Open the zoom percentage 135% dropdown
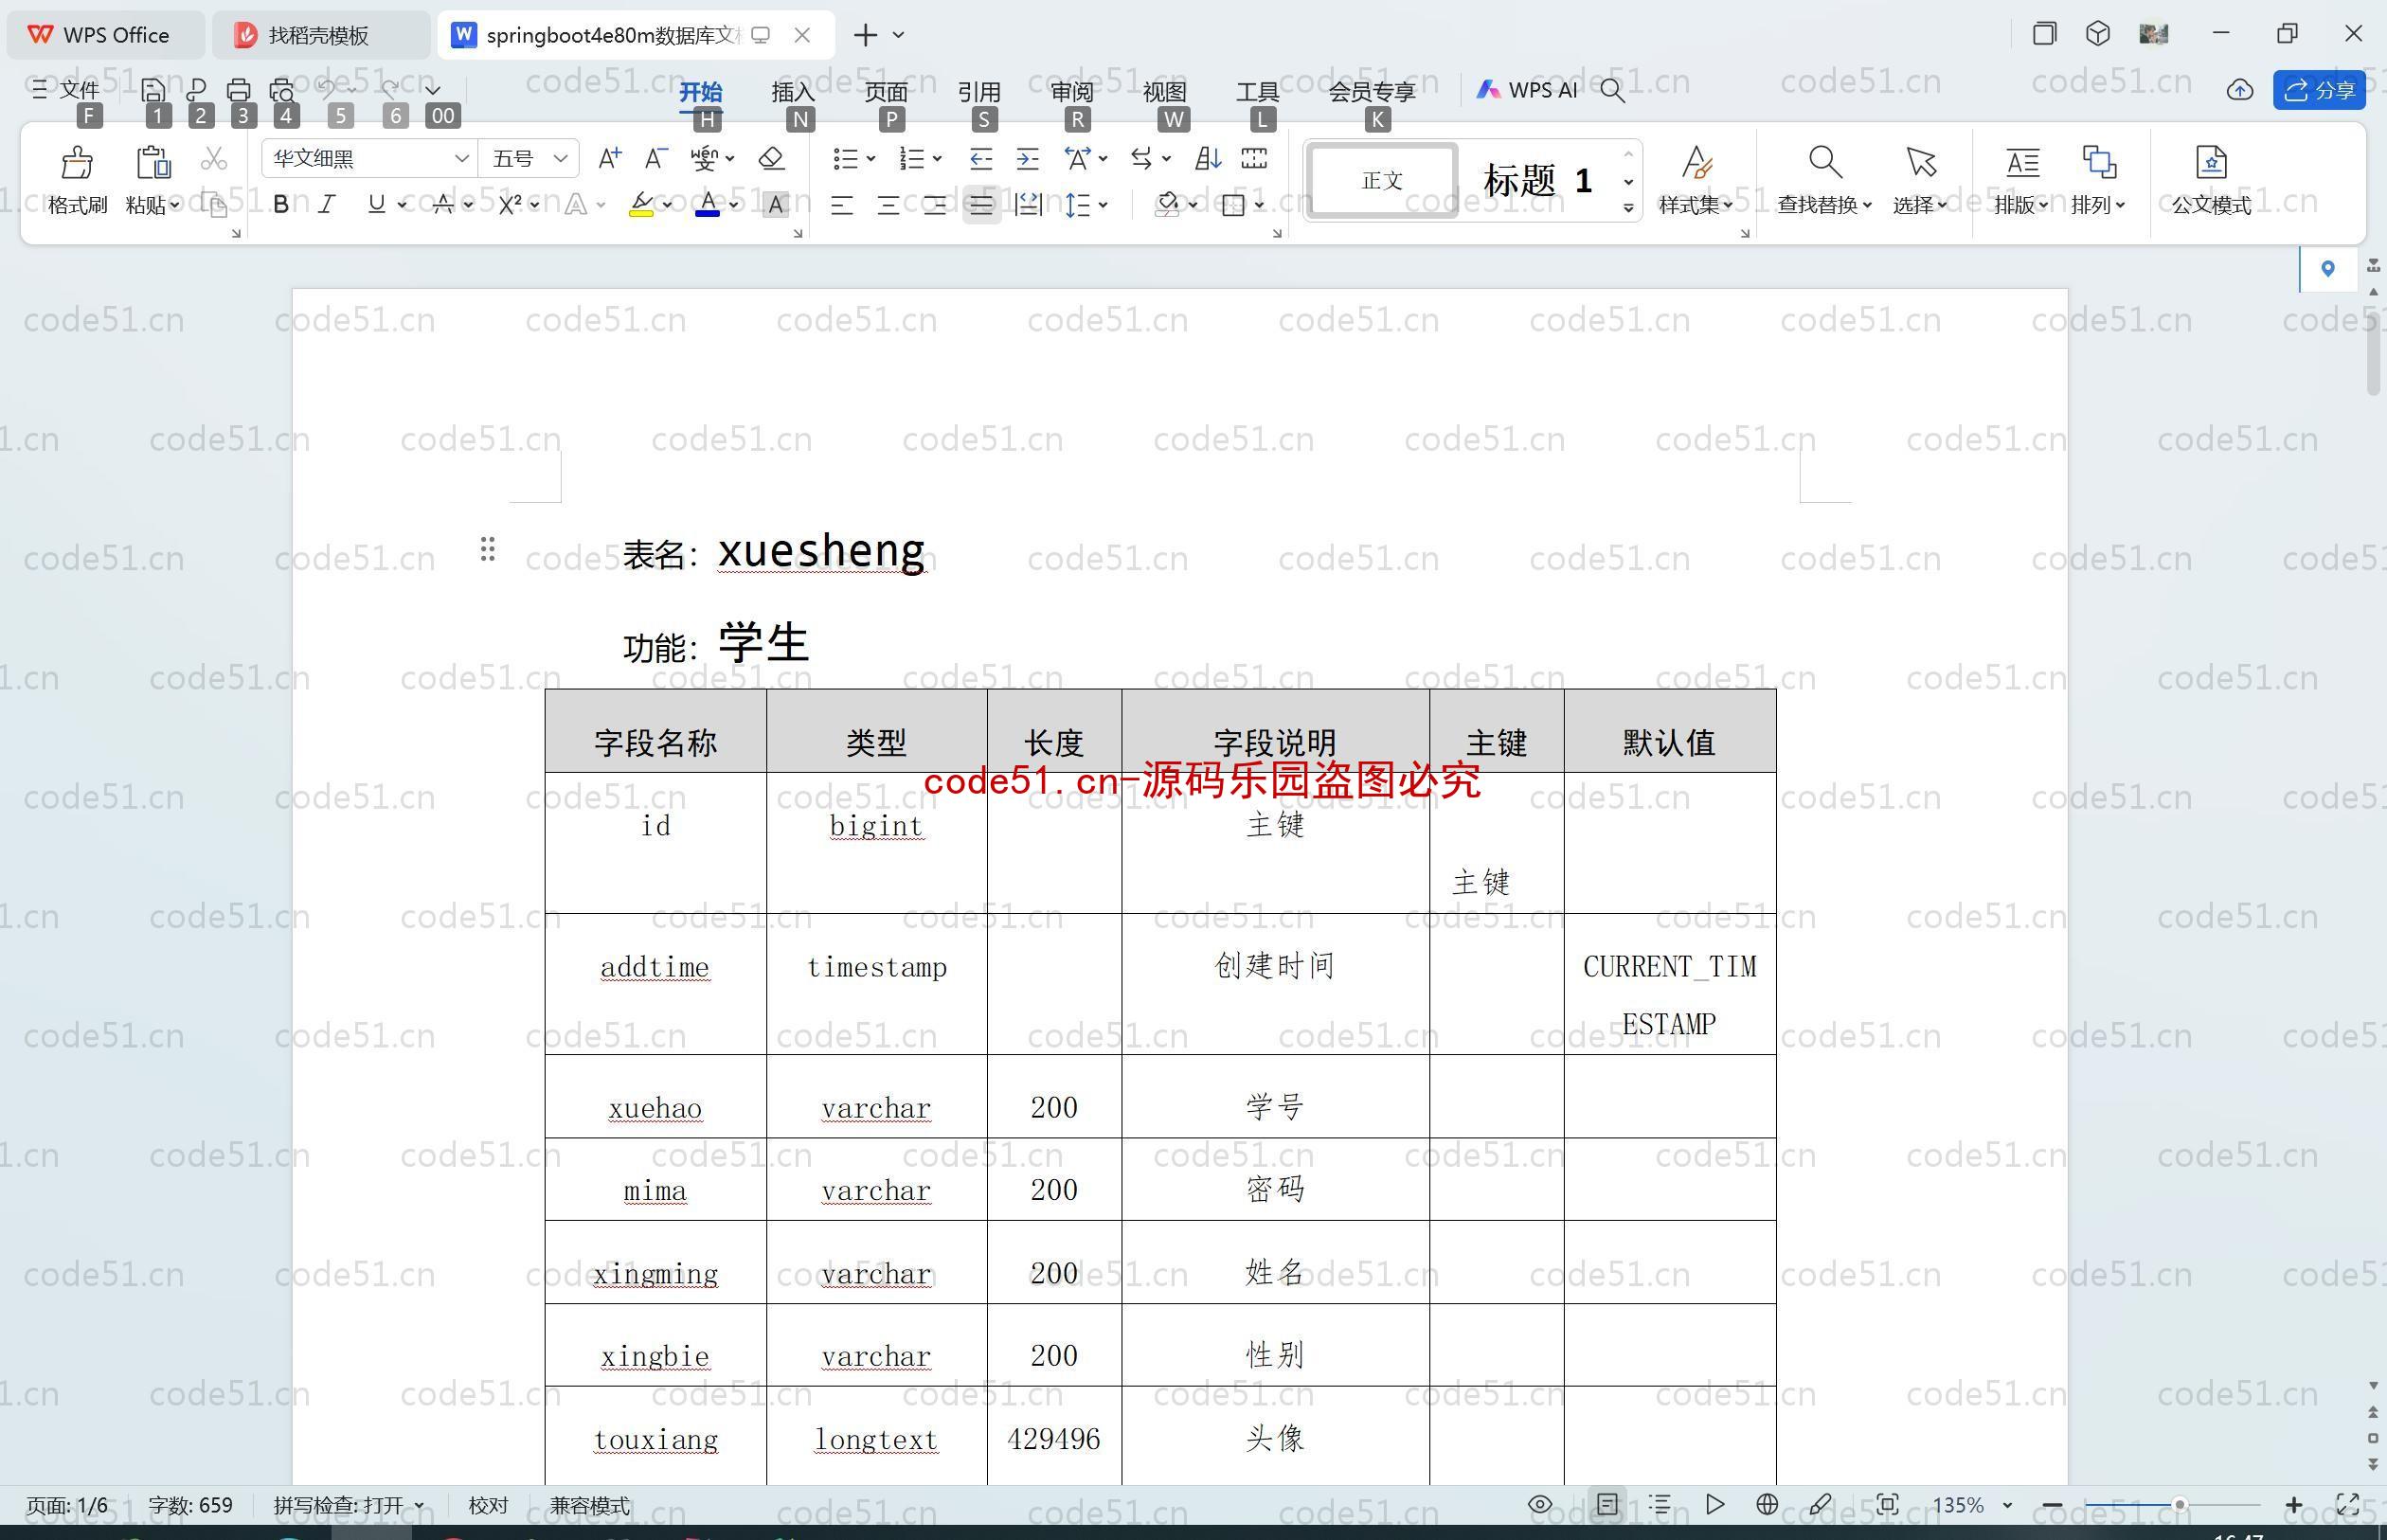Viewport: 2387px width, 1540px height. click(x=2007, y=1504)
